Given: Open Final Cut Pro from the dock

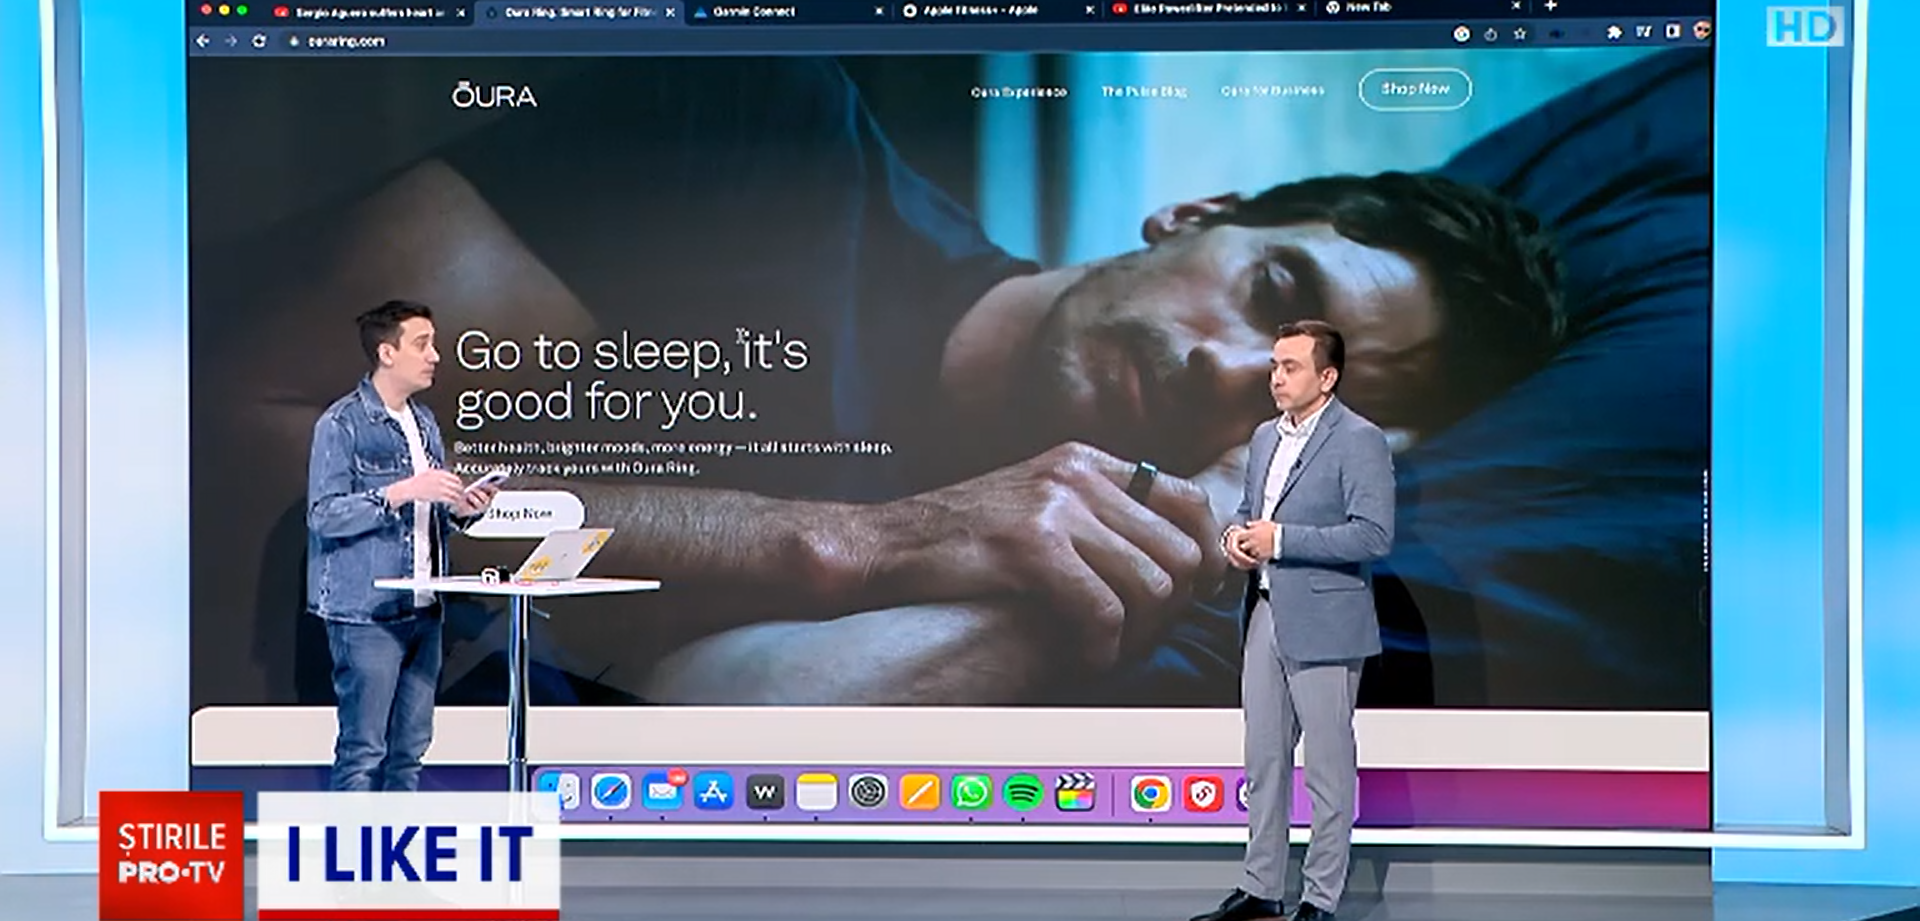Looking at the screenshot, I should pyautogui.click(x=1075, y=793).
